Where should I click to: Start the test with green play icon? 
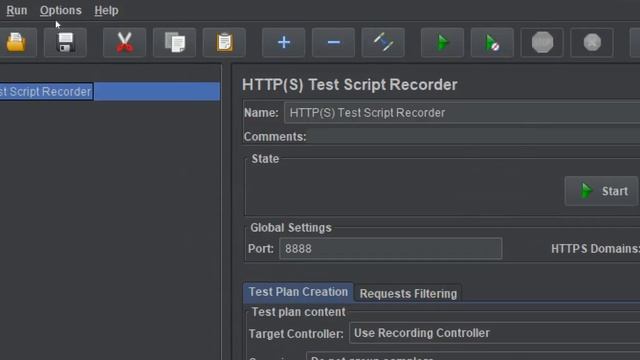pos(442,42)
